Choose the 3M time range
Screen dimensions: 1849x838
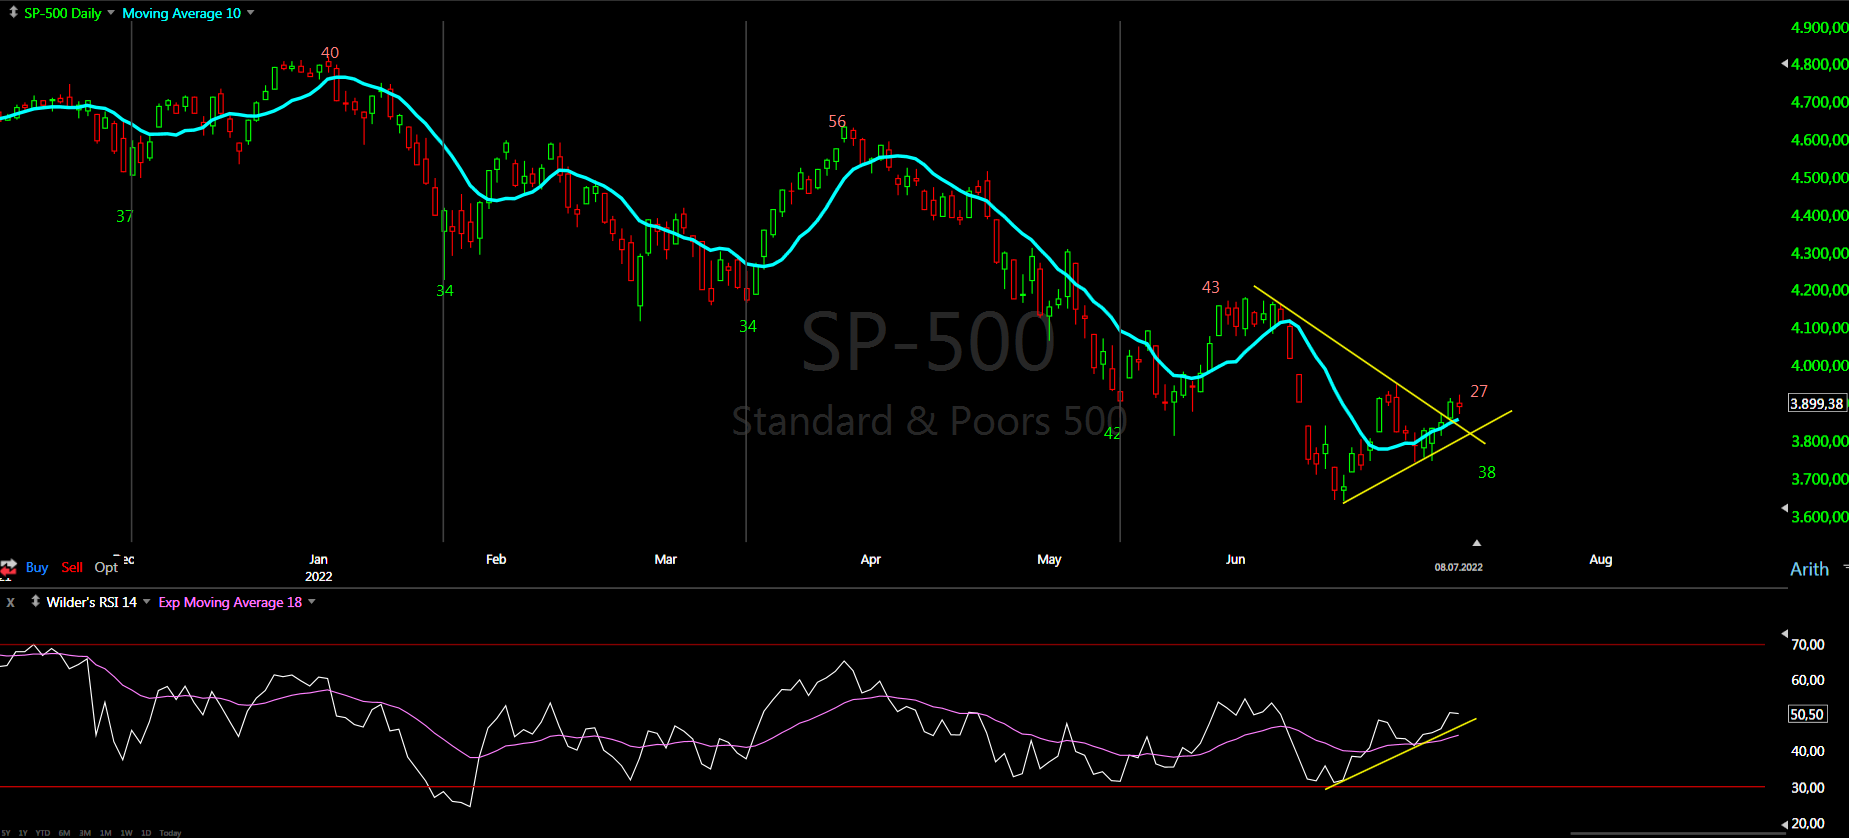pyautogui.click(x=85, y=833)
